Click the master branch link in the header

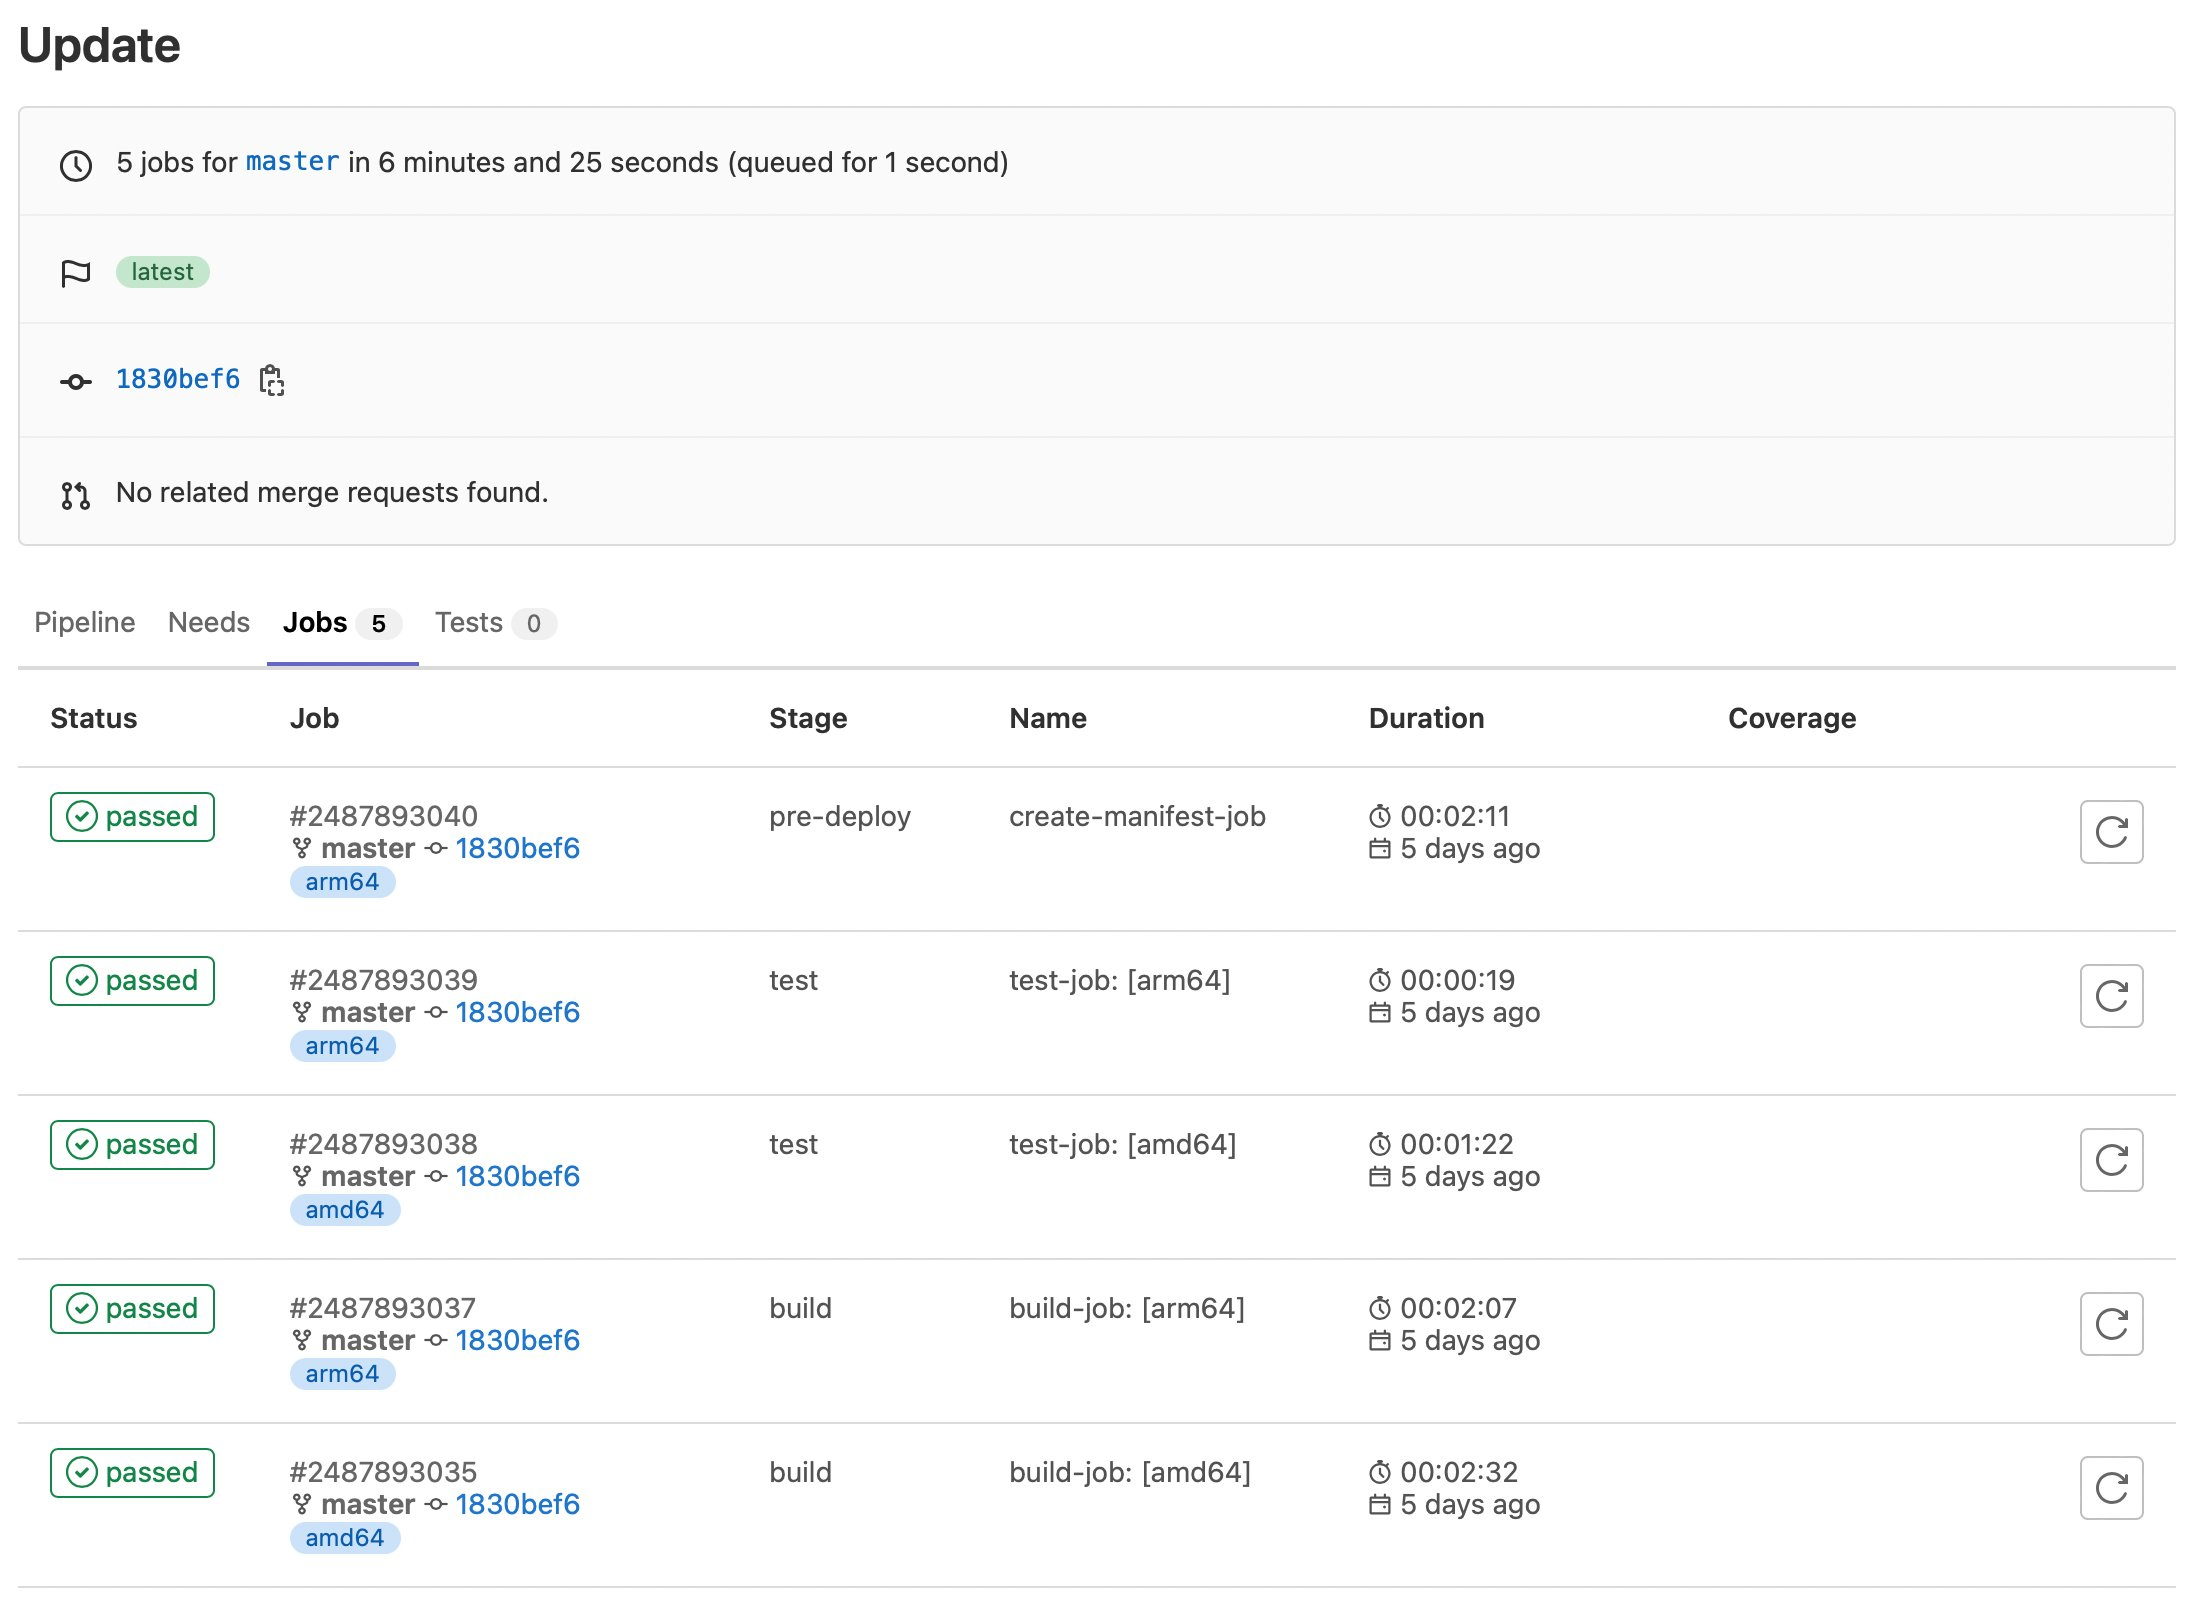[291, 162]
